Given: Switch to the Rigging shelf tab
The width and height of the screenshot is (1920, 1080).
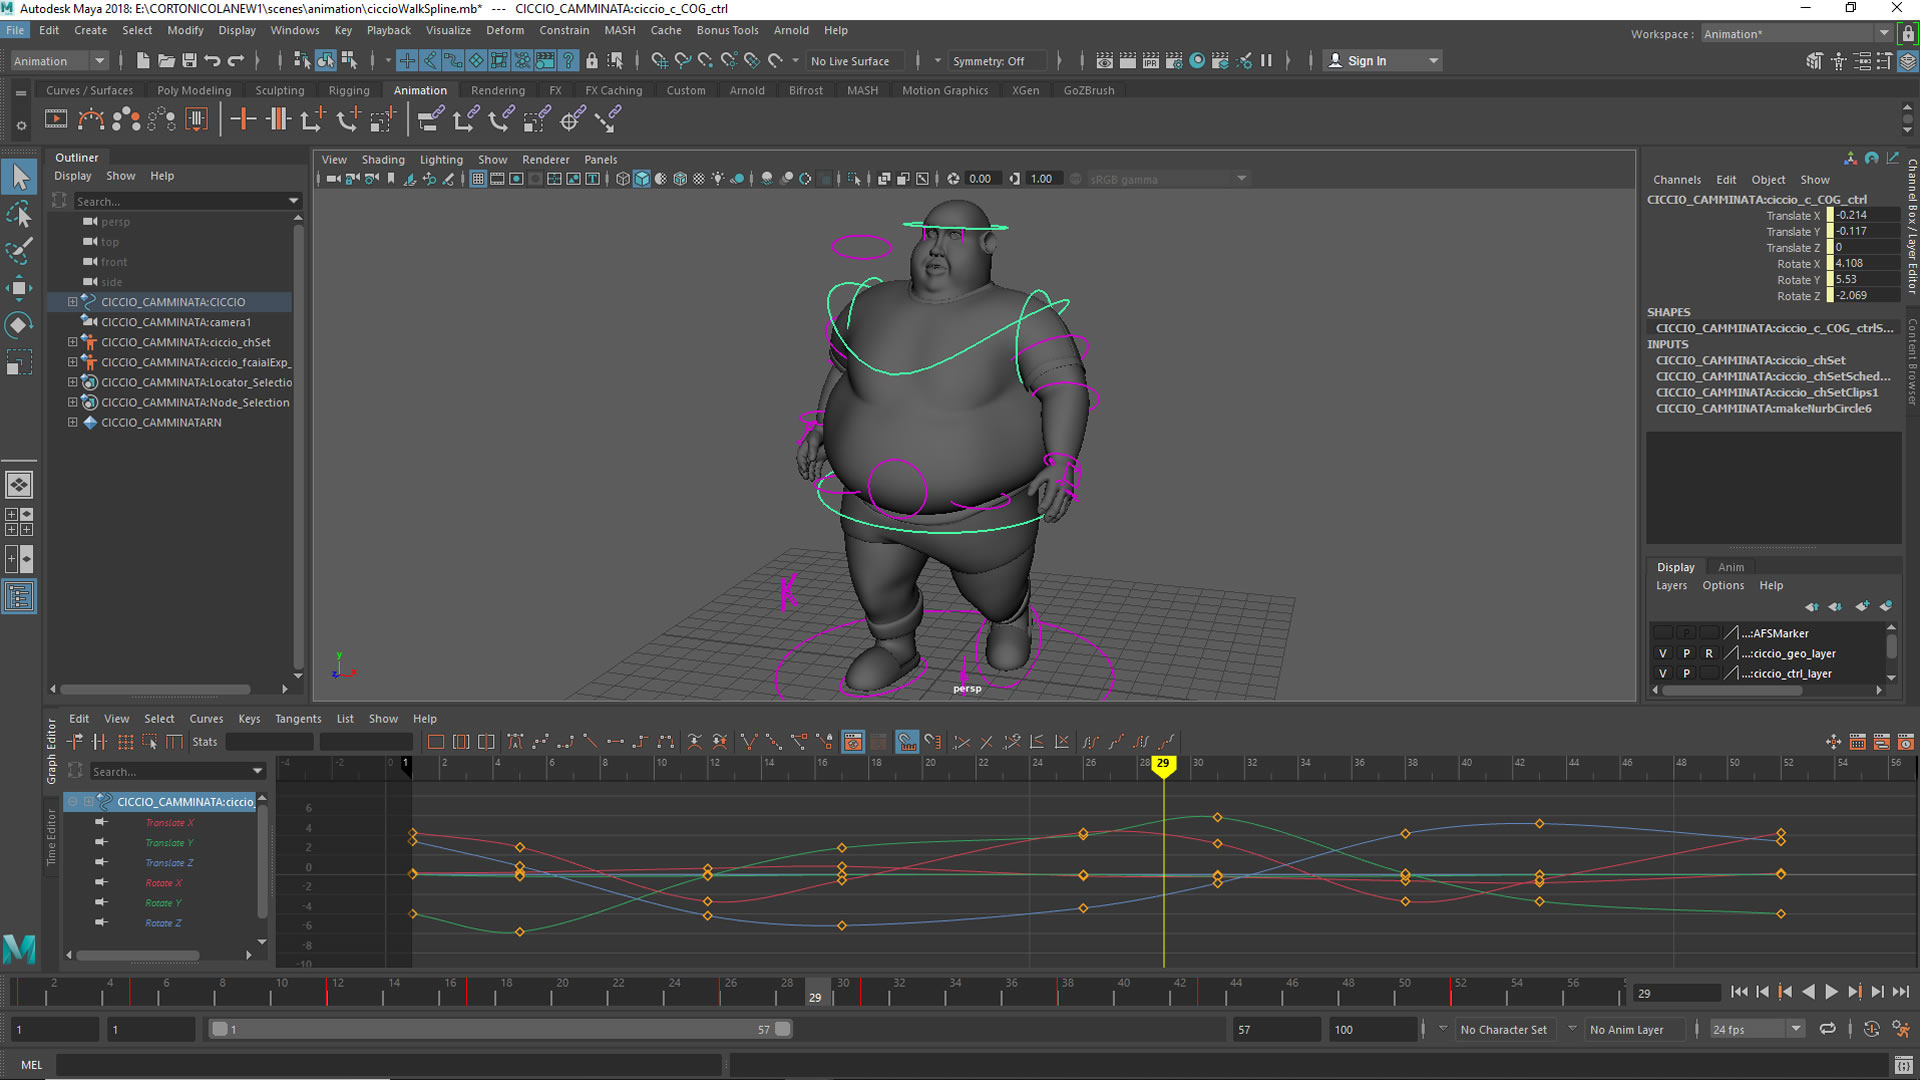Looking at the screenshot, I should point(348,90).
